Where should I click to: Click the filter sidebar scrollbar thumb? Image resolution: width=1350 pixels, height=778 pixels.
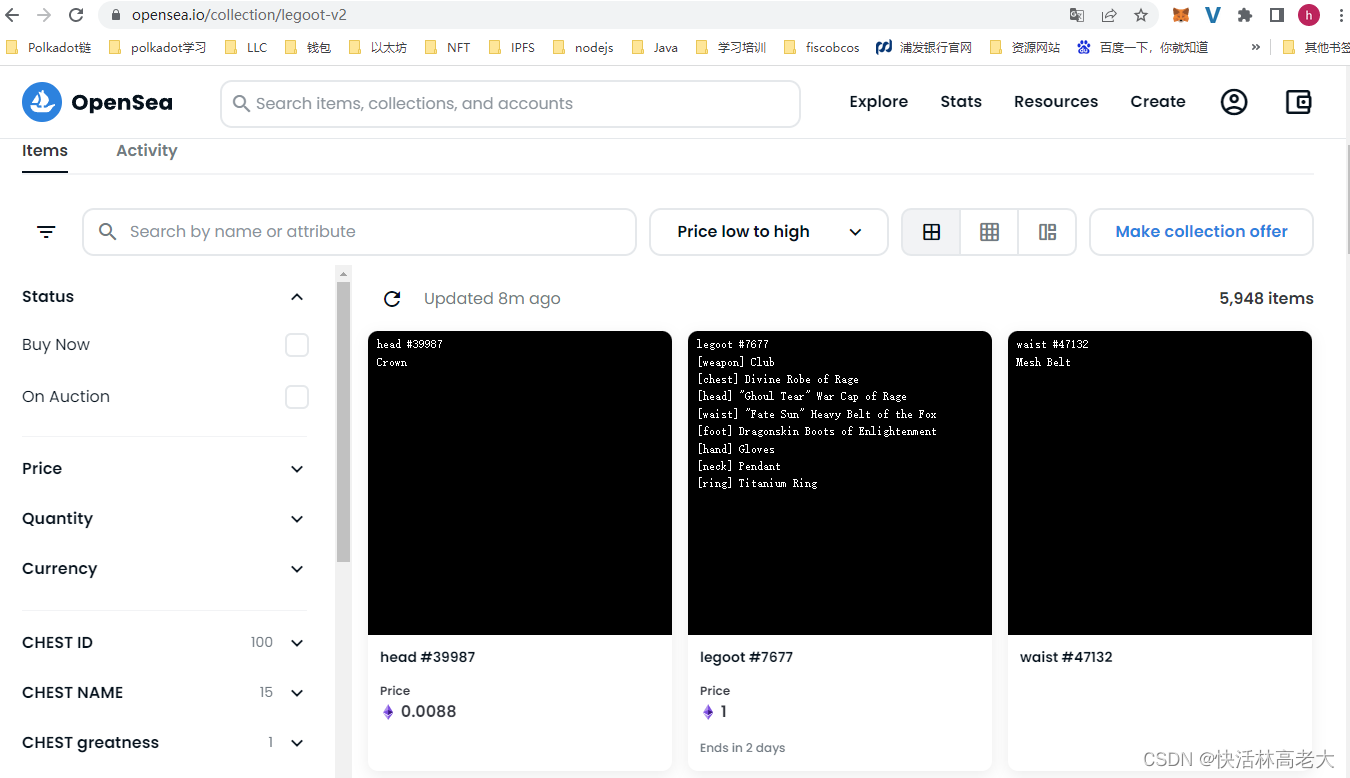pyautogui.click(x=343, y=422)
